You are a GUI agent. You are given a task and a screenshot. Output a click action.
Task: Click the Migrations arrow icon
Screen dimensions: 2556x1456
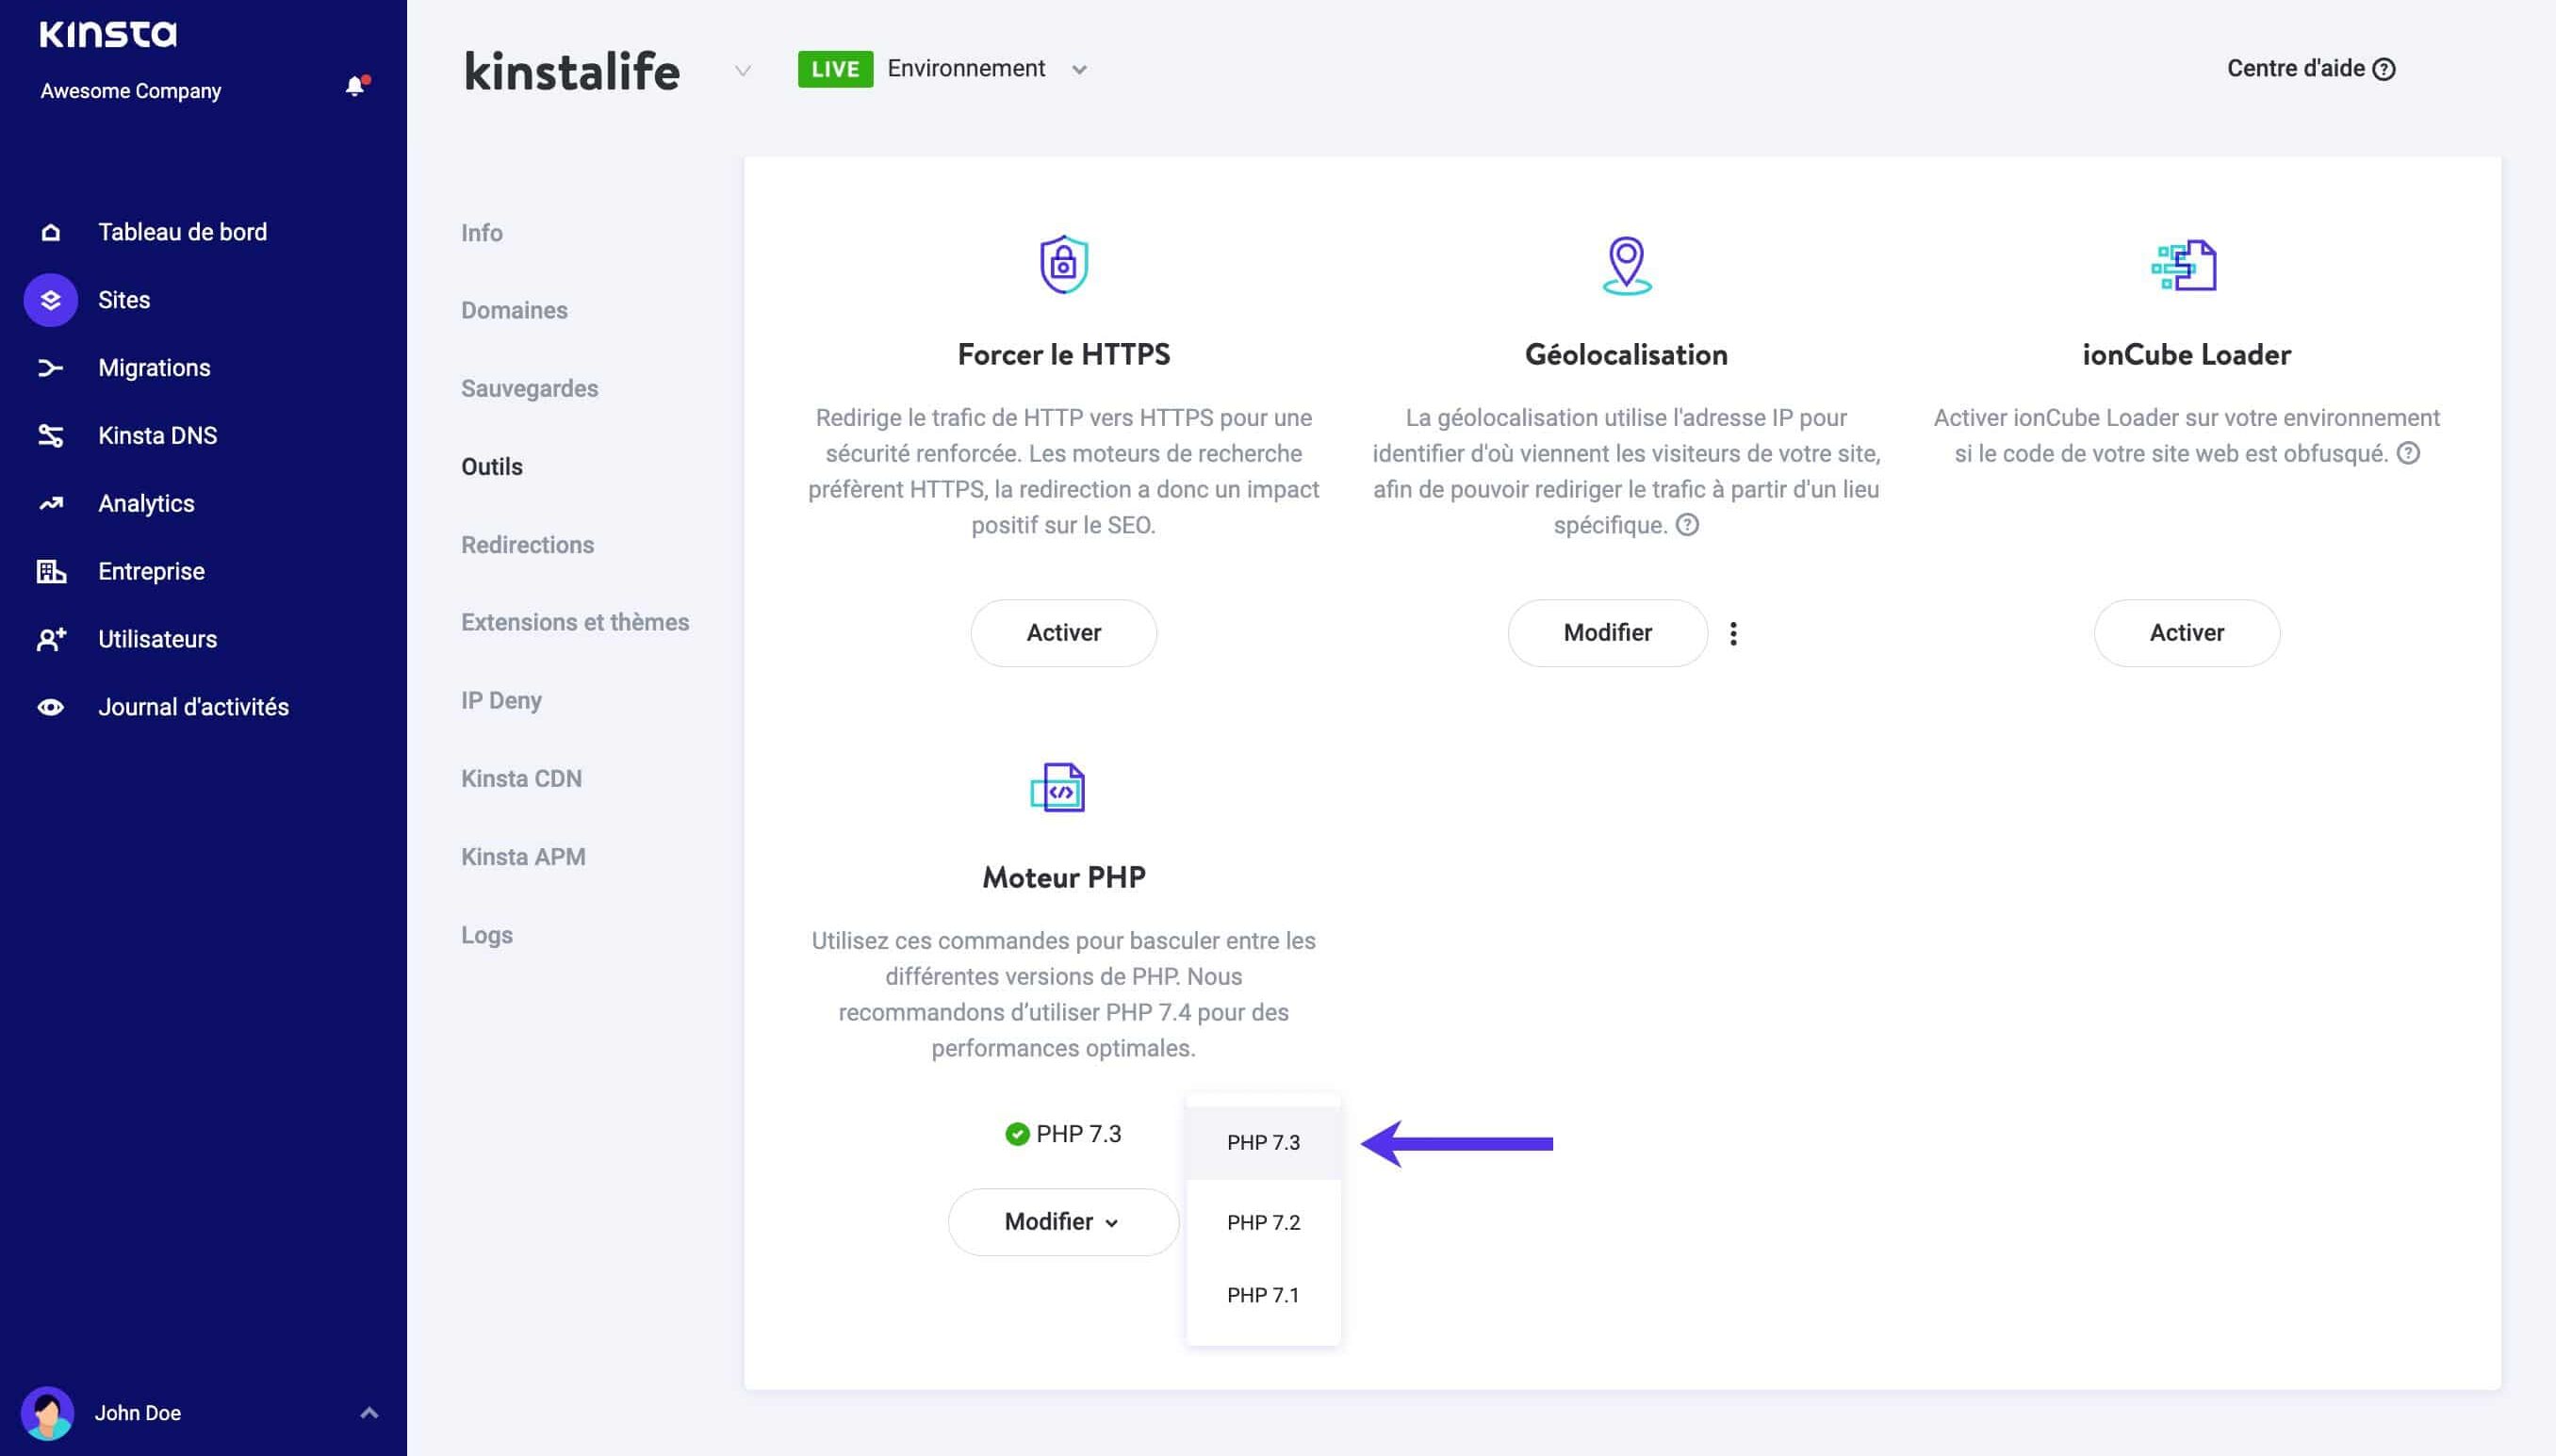(50, 368)
